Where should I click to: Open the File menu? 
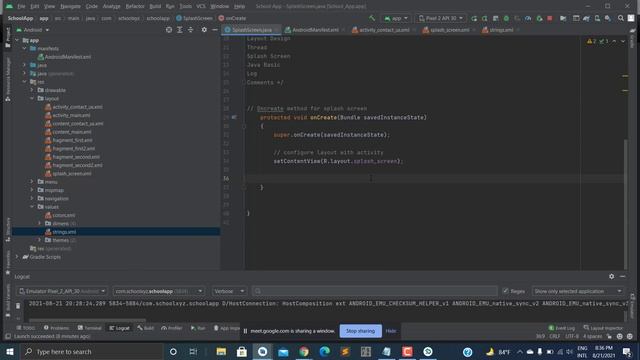(21, 6)
